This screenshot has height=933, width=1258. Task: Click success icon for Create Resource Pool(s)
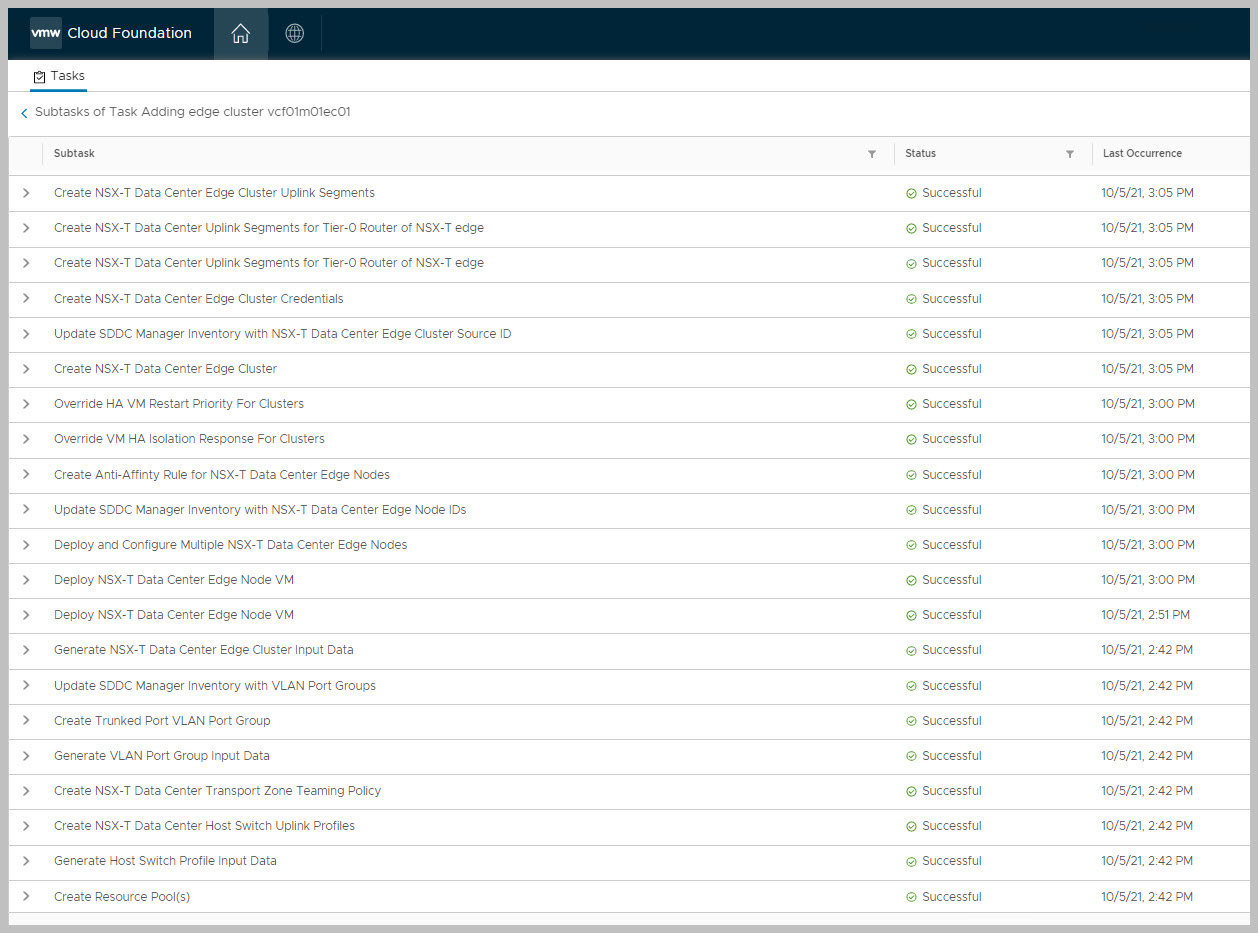pyautogui.click(x=911, y=897)
